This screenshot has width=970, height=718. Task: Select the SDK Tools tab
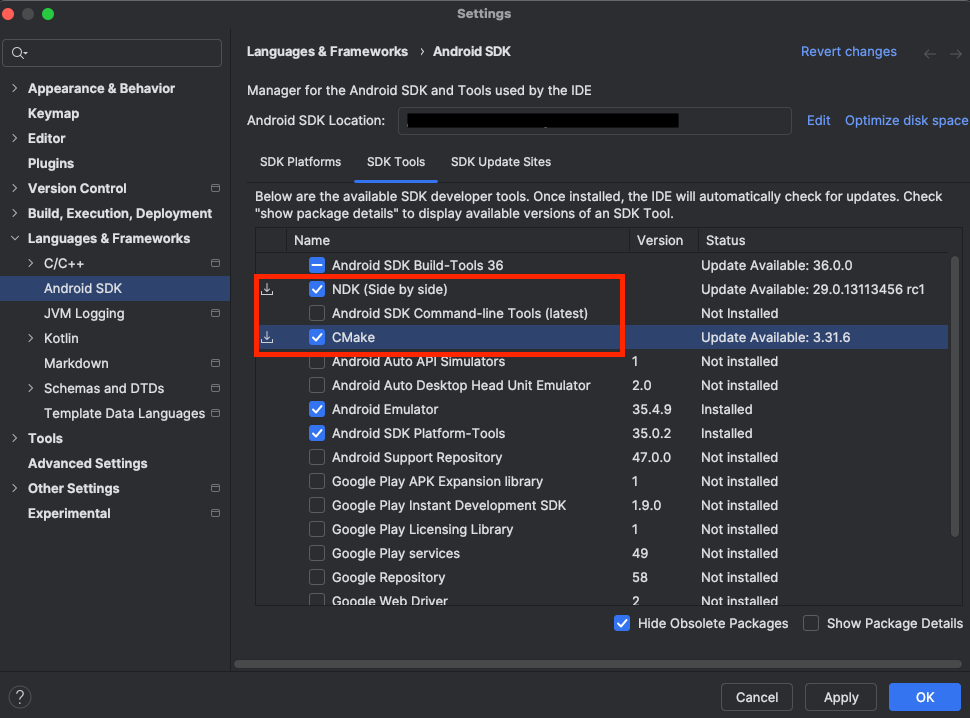click(x=396, y=162)
